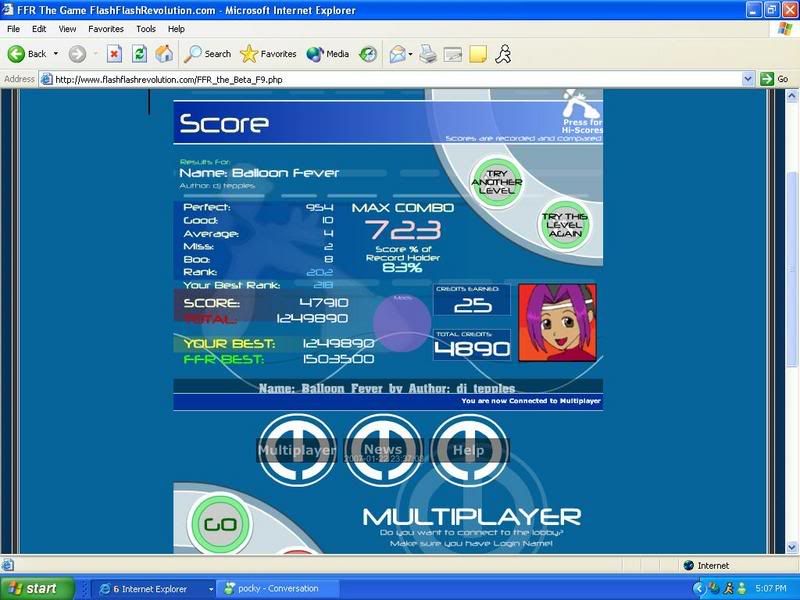This screenshot has height=600, width=800.
Task: Open the Media toolbar button
Action: click(x=328, y=54)
